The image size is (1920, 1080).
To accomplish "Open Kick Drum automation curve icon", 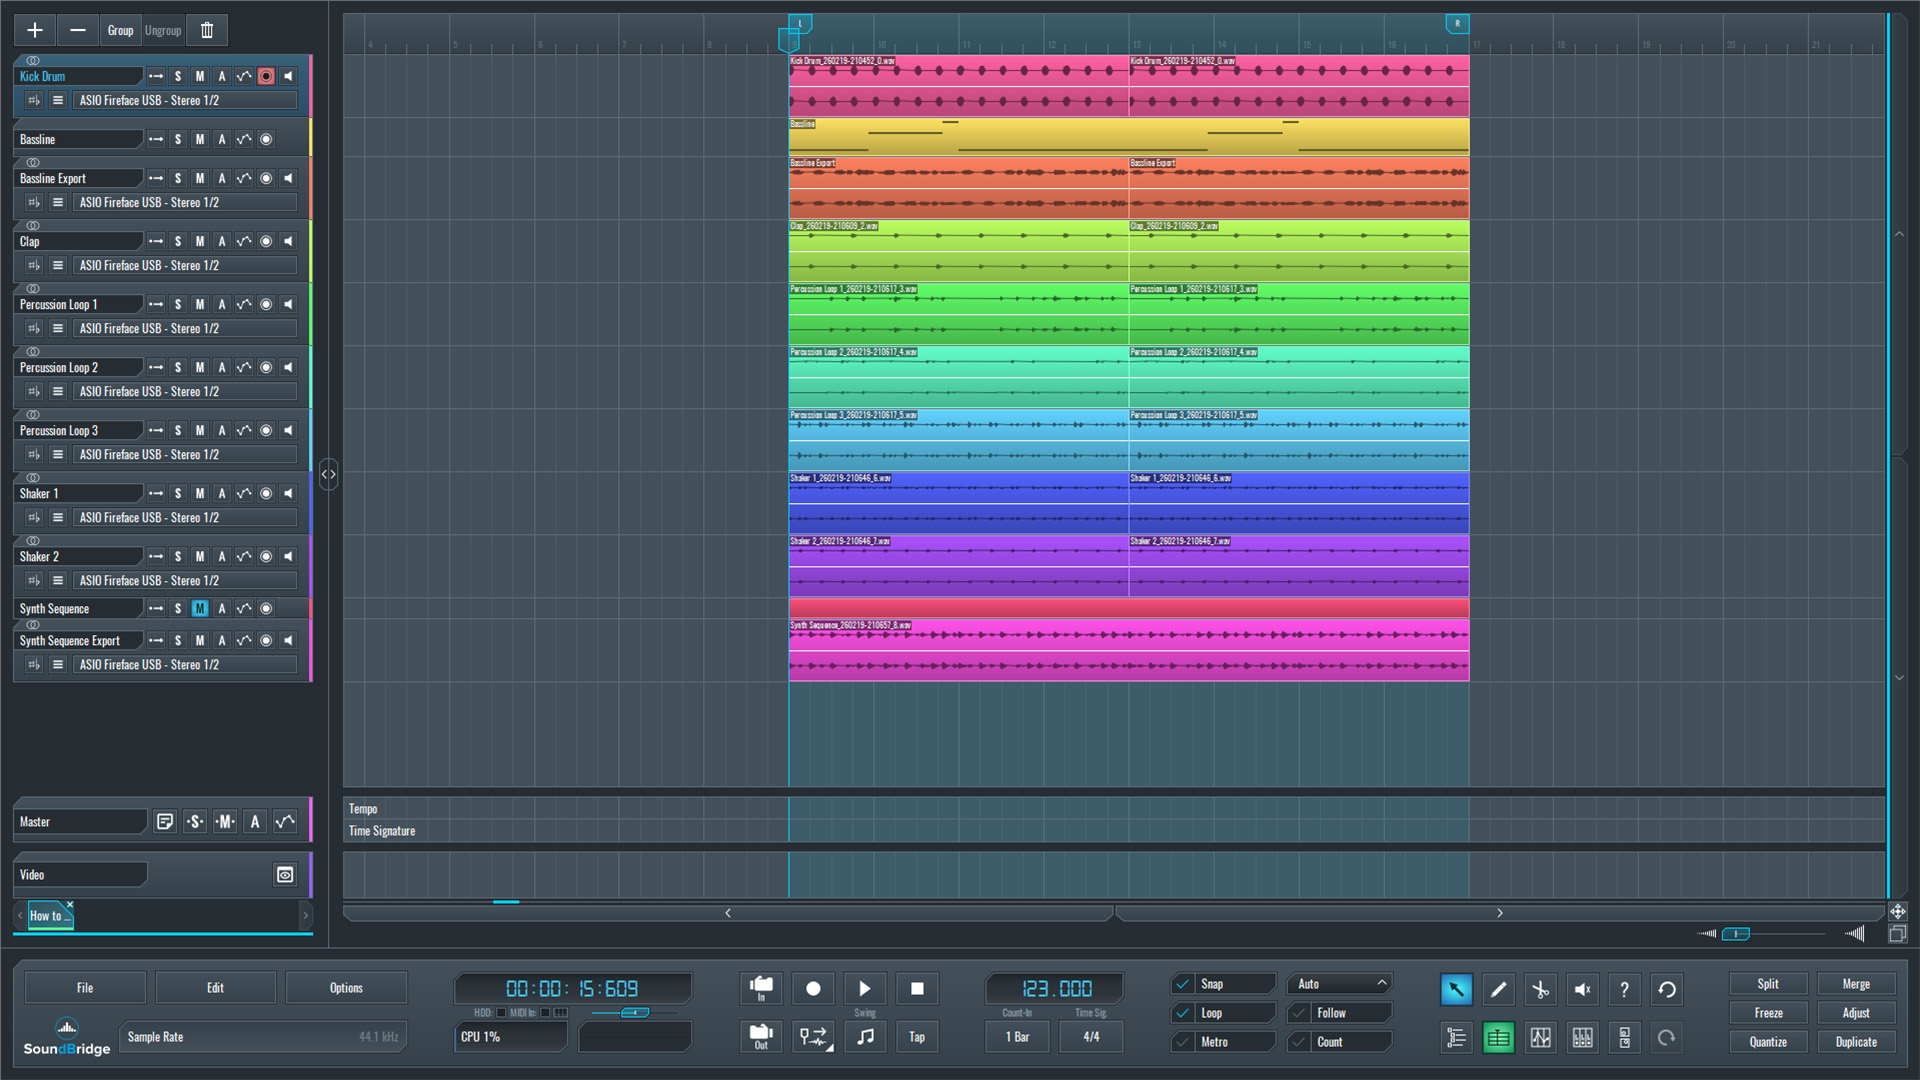I will [244, 76].
